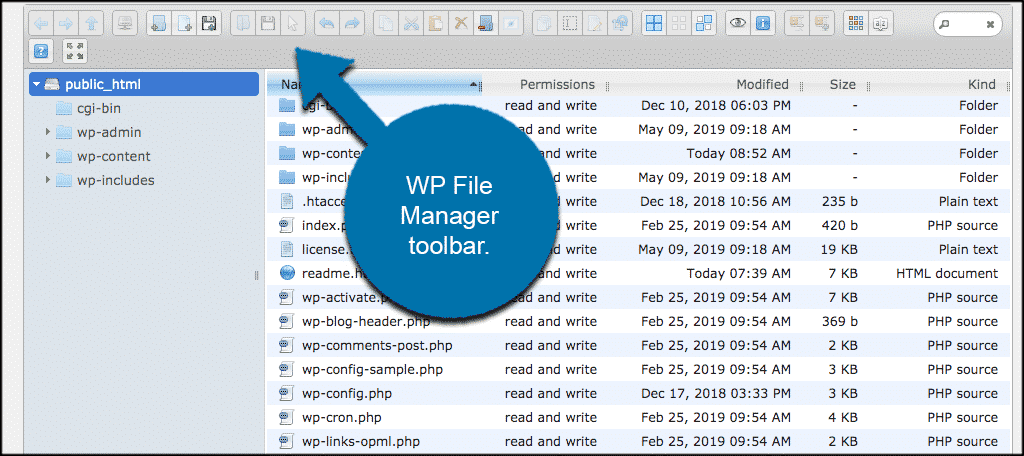
Task: Click the empty folder icon
Action: coord(485,24)
